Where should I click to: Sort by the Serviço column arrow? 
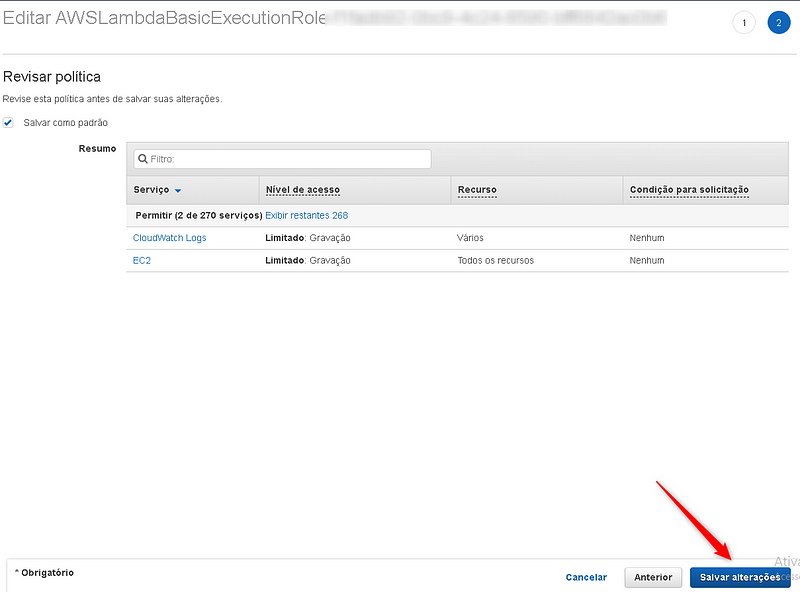tap(178, 190)
